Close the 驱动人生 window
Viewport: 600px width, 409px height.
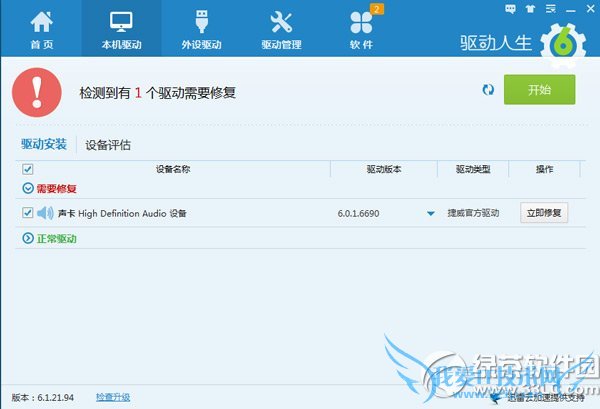[x=590, y=9]
